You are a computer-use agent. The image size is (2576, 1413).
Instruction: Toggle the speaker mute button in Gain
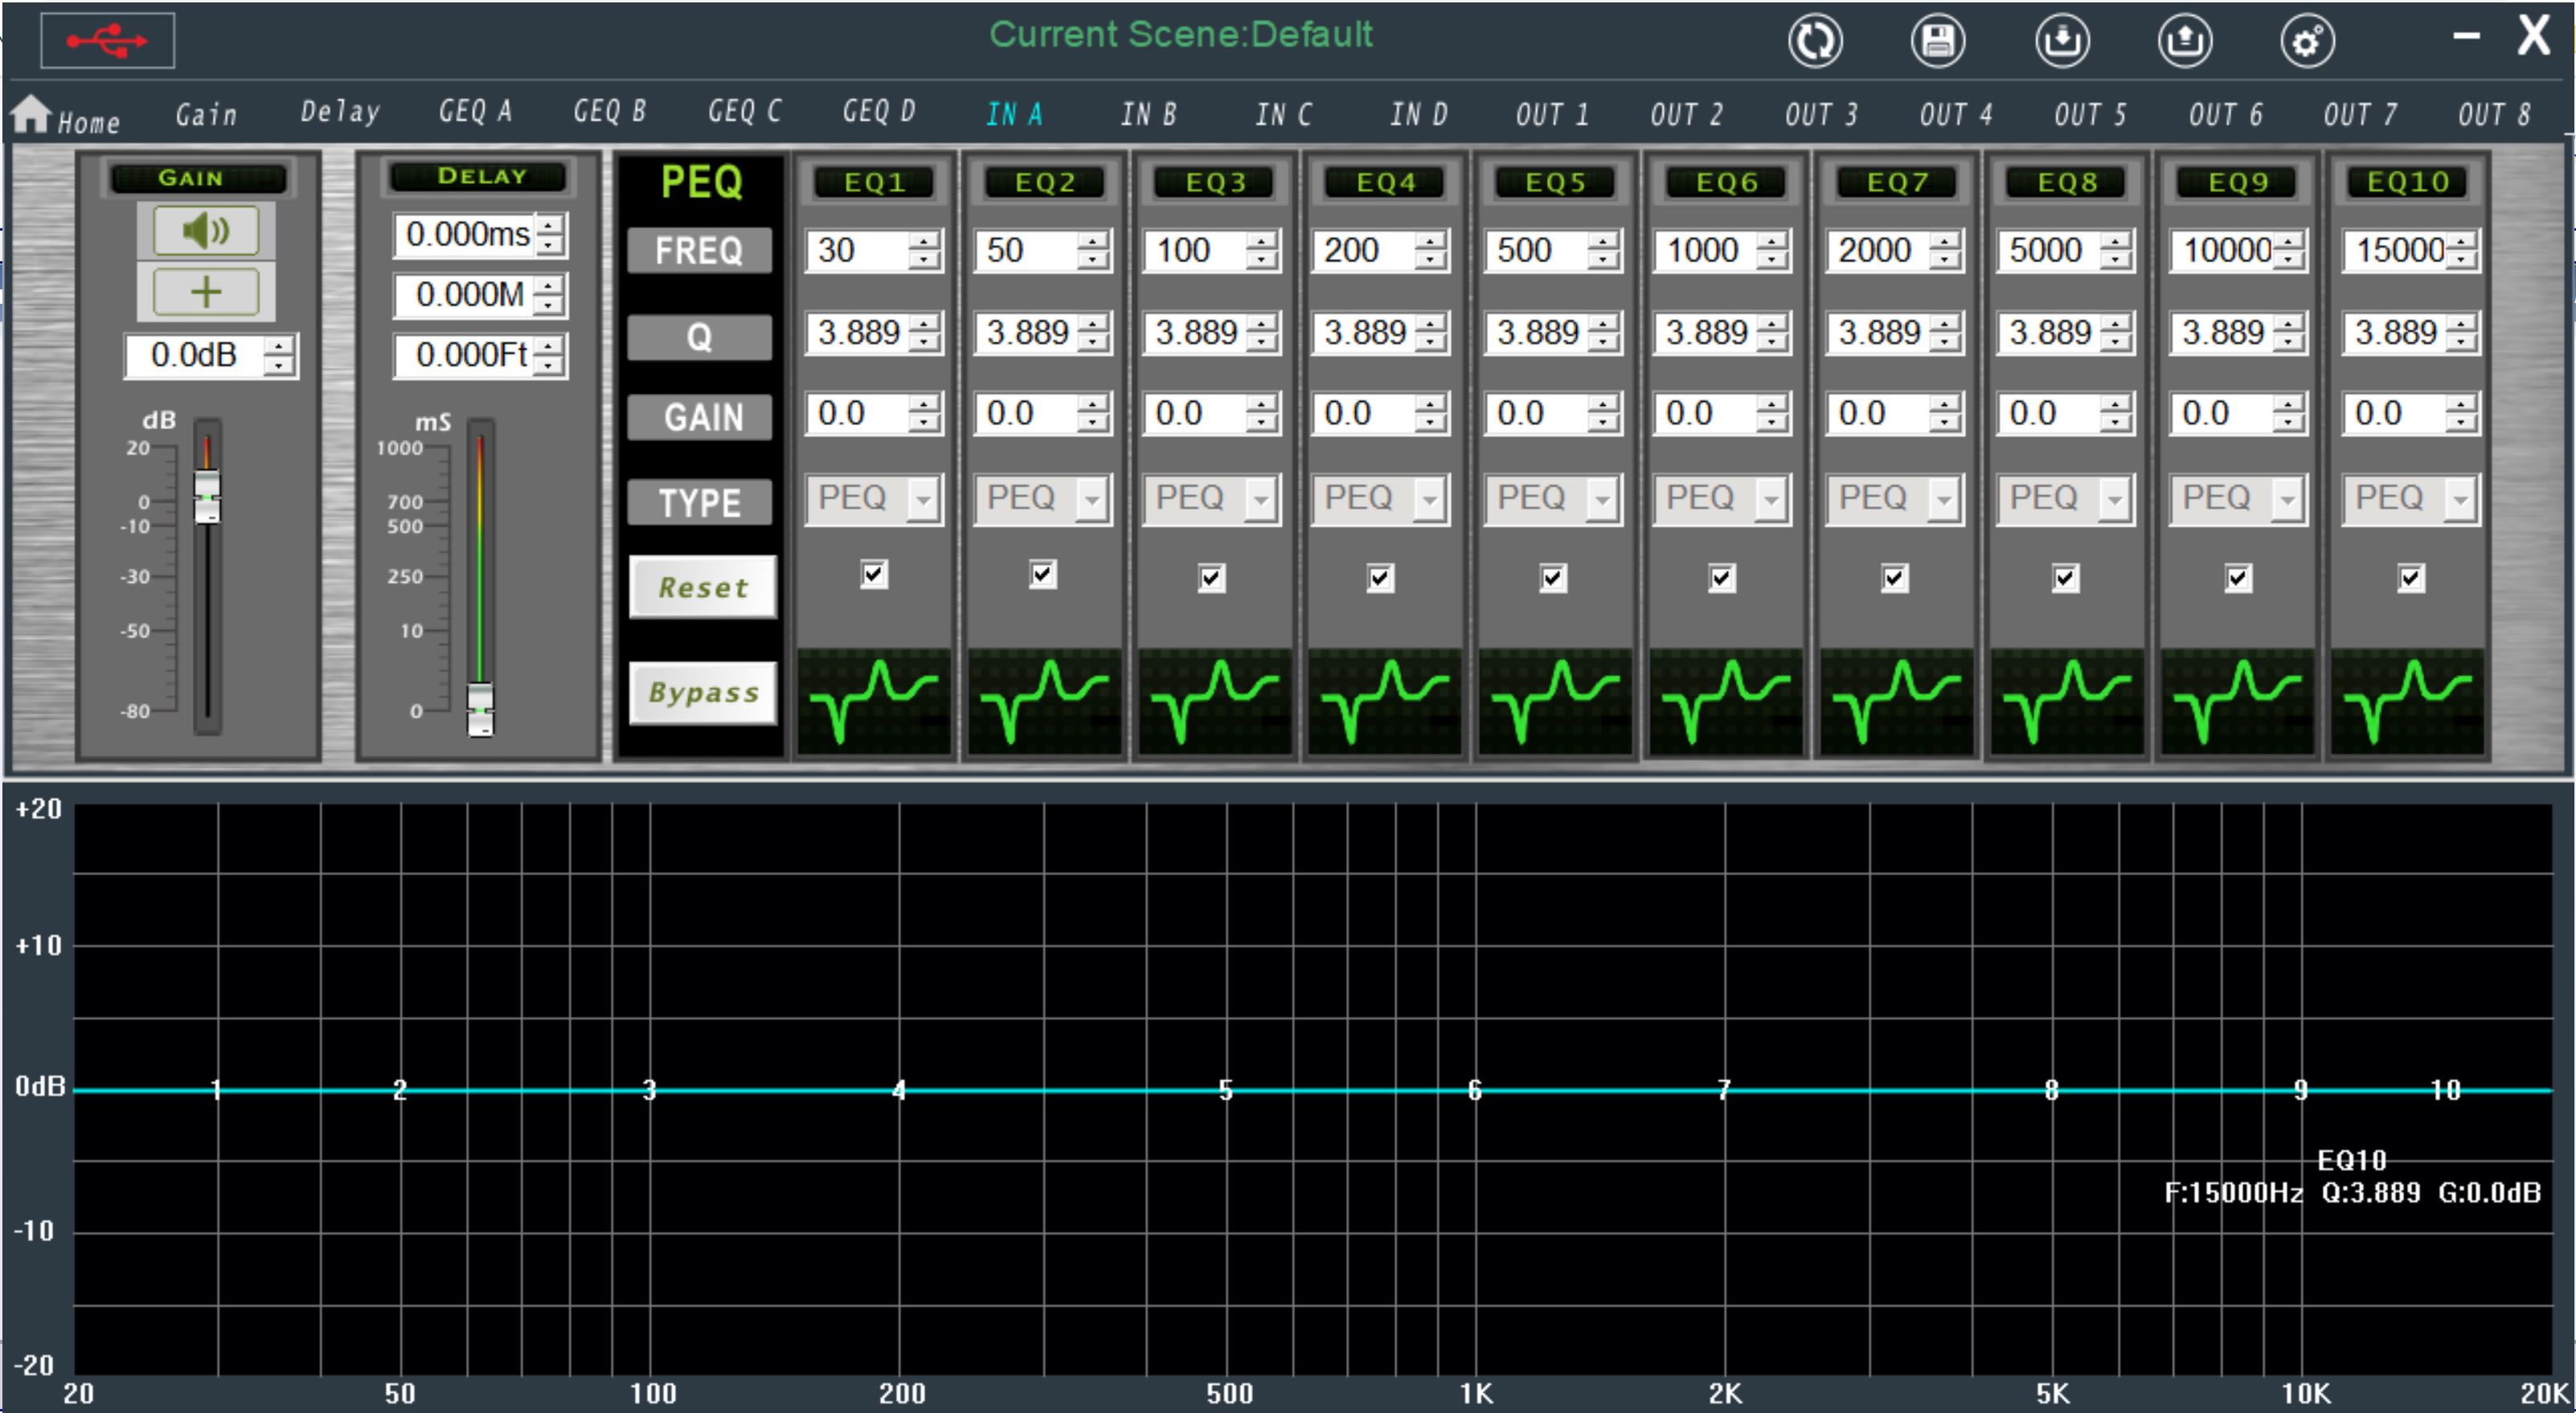[206, 231]
